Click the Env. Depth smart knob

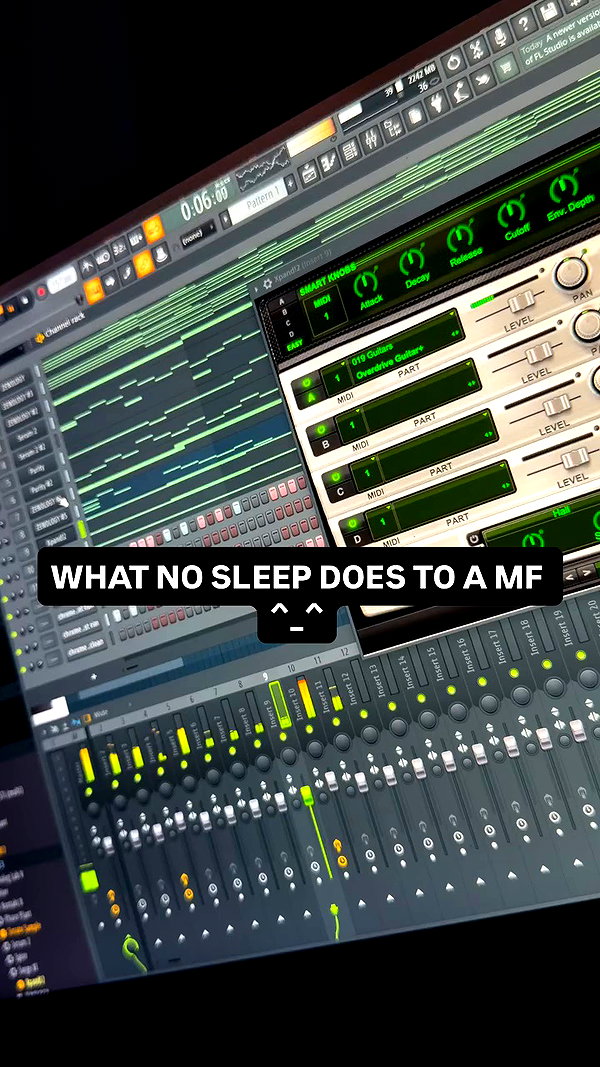[x=563, y=188]
